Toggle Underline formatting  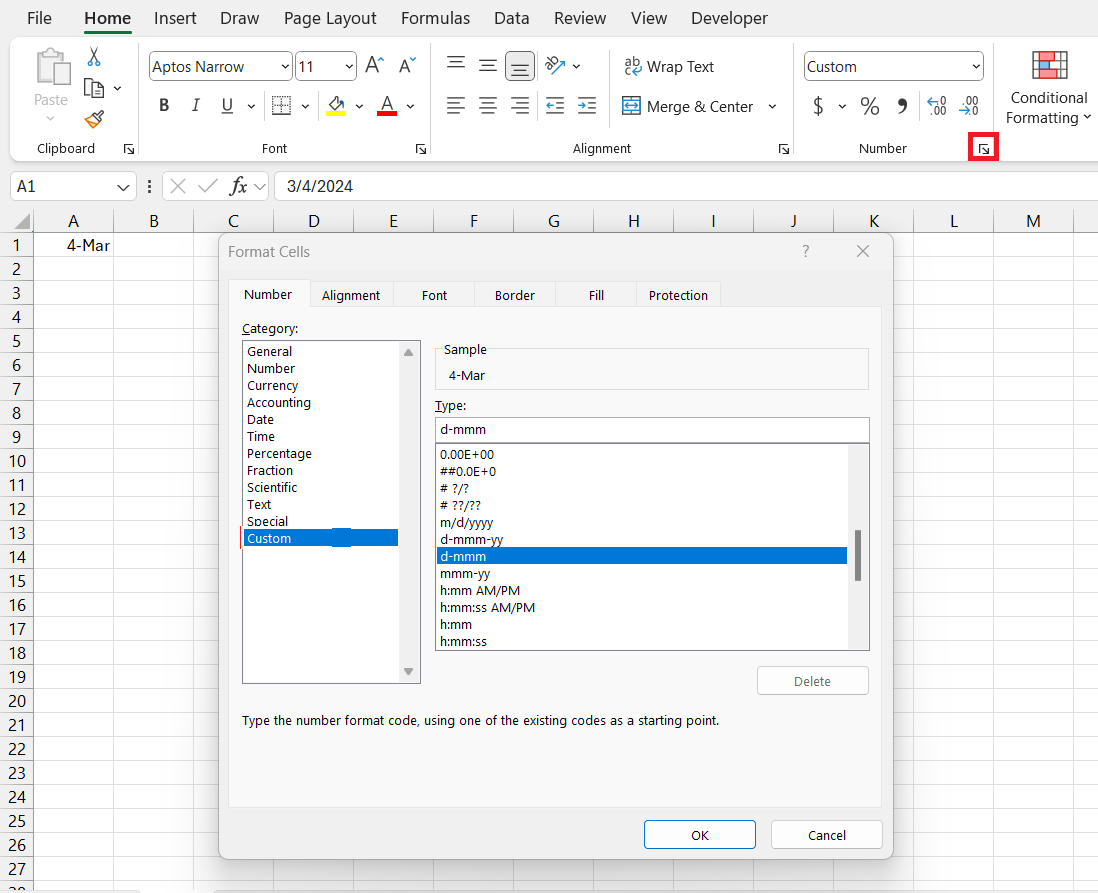point(227,106)
